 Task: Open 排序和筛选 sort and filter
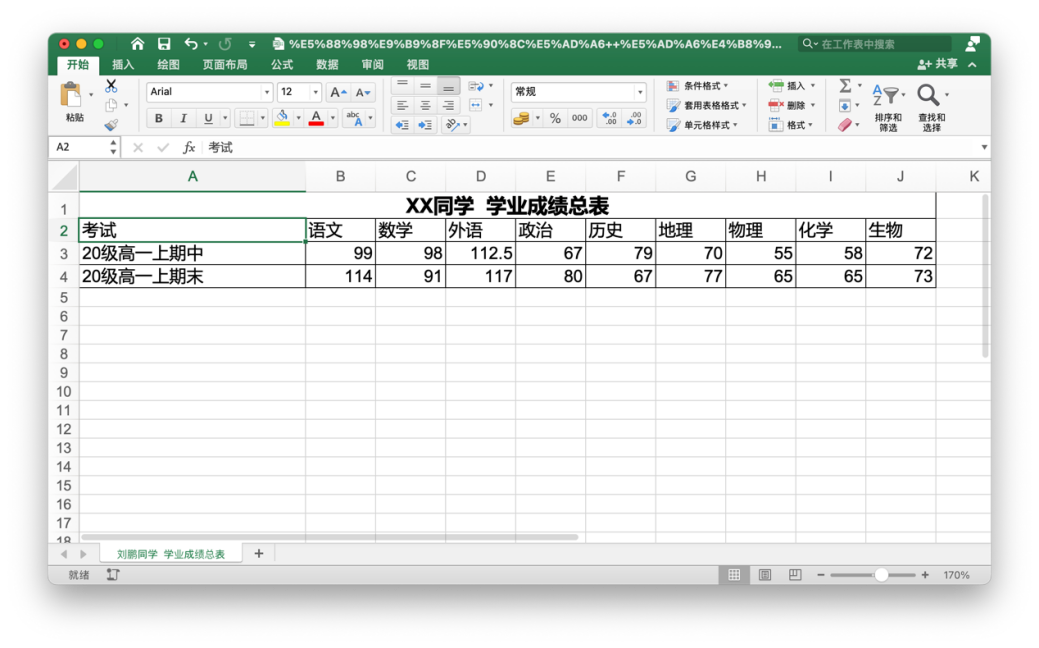pyautogui.click(x=888, y=108)
